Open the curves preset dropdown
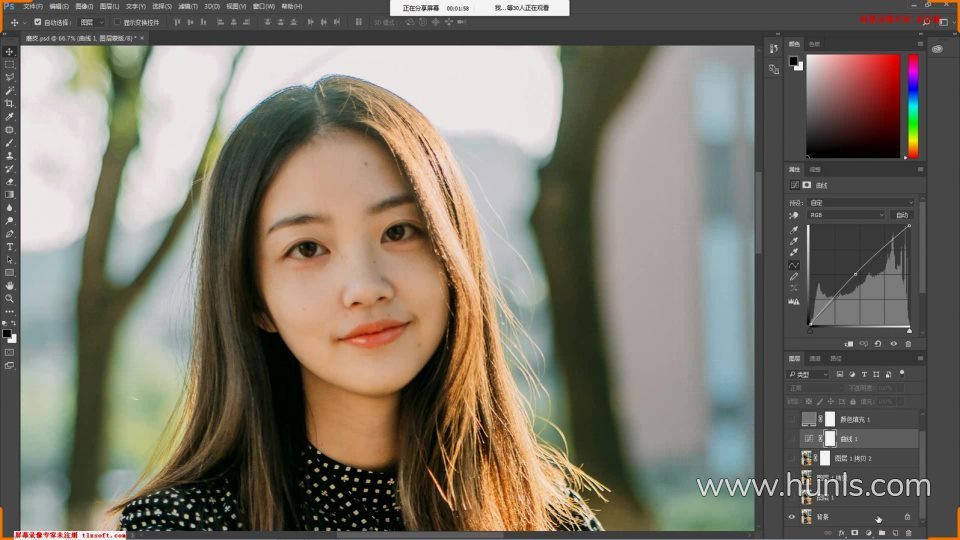The image size is (960, 540). tap(861, 203)
